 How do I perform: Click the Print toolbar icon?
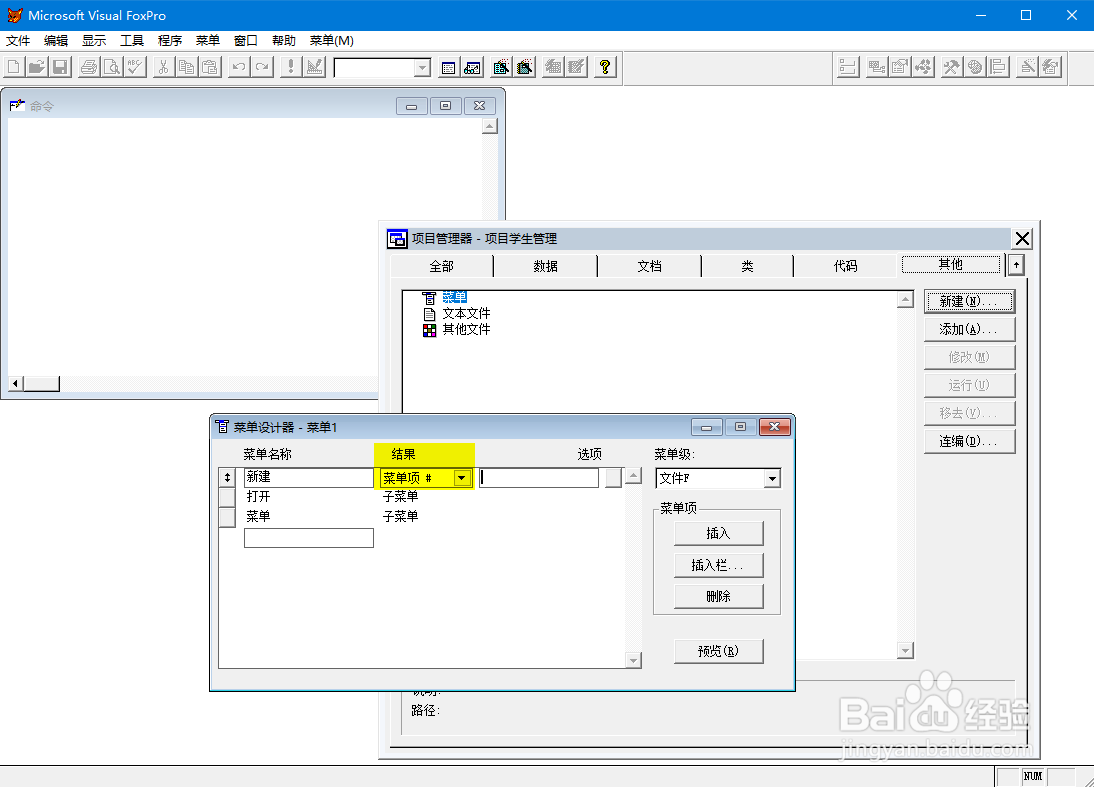click(x=89, y=67)
